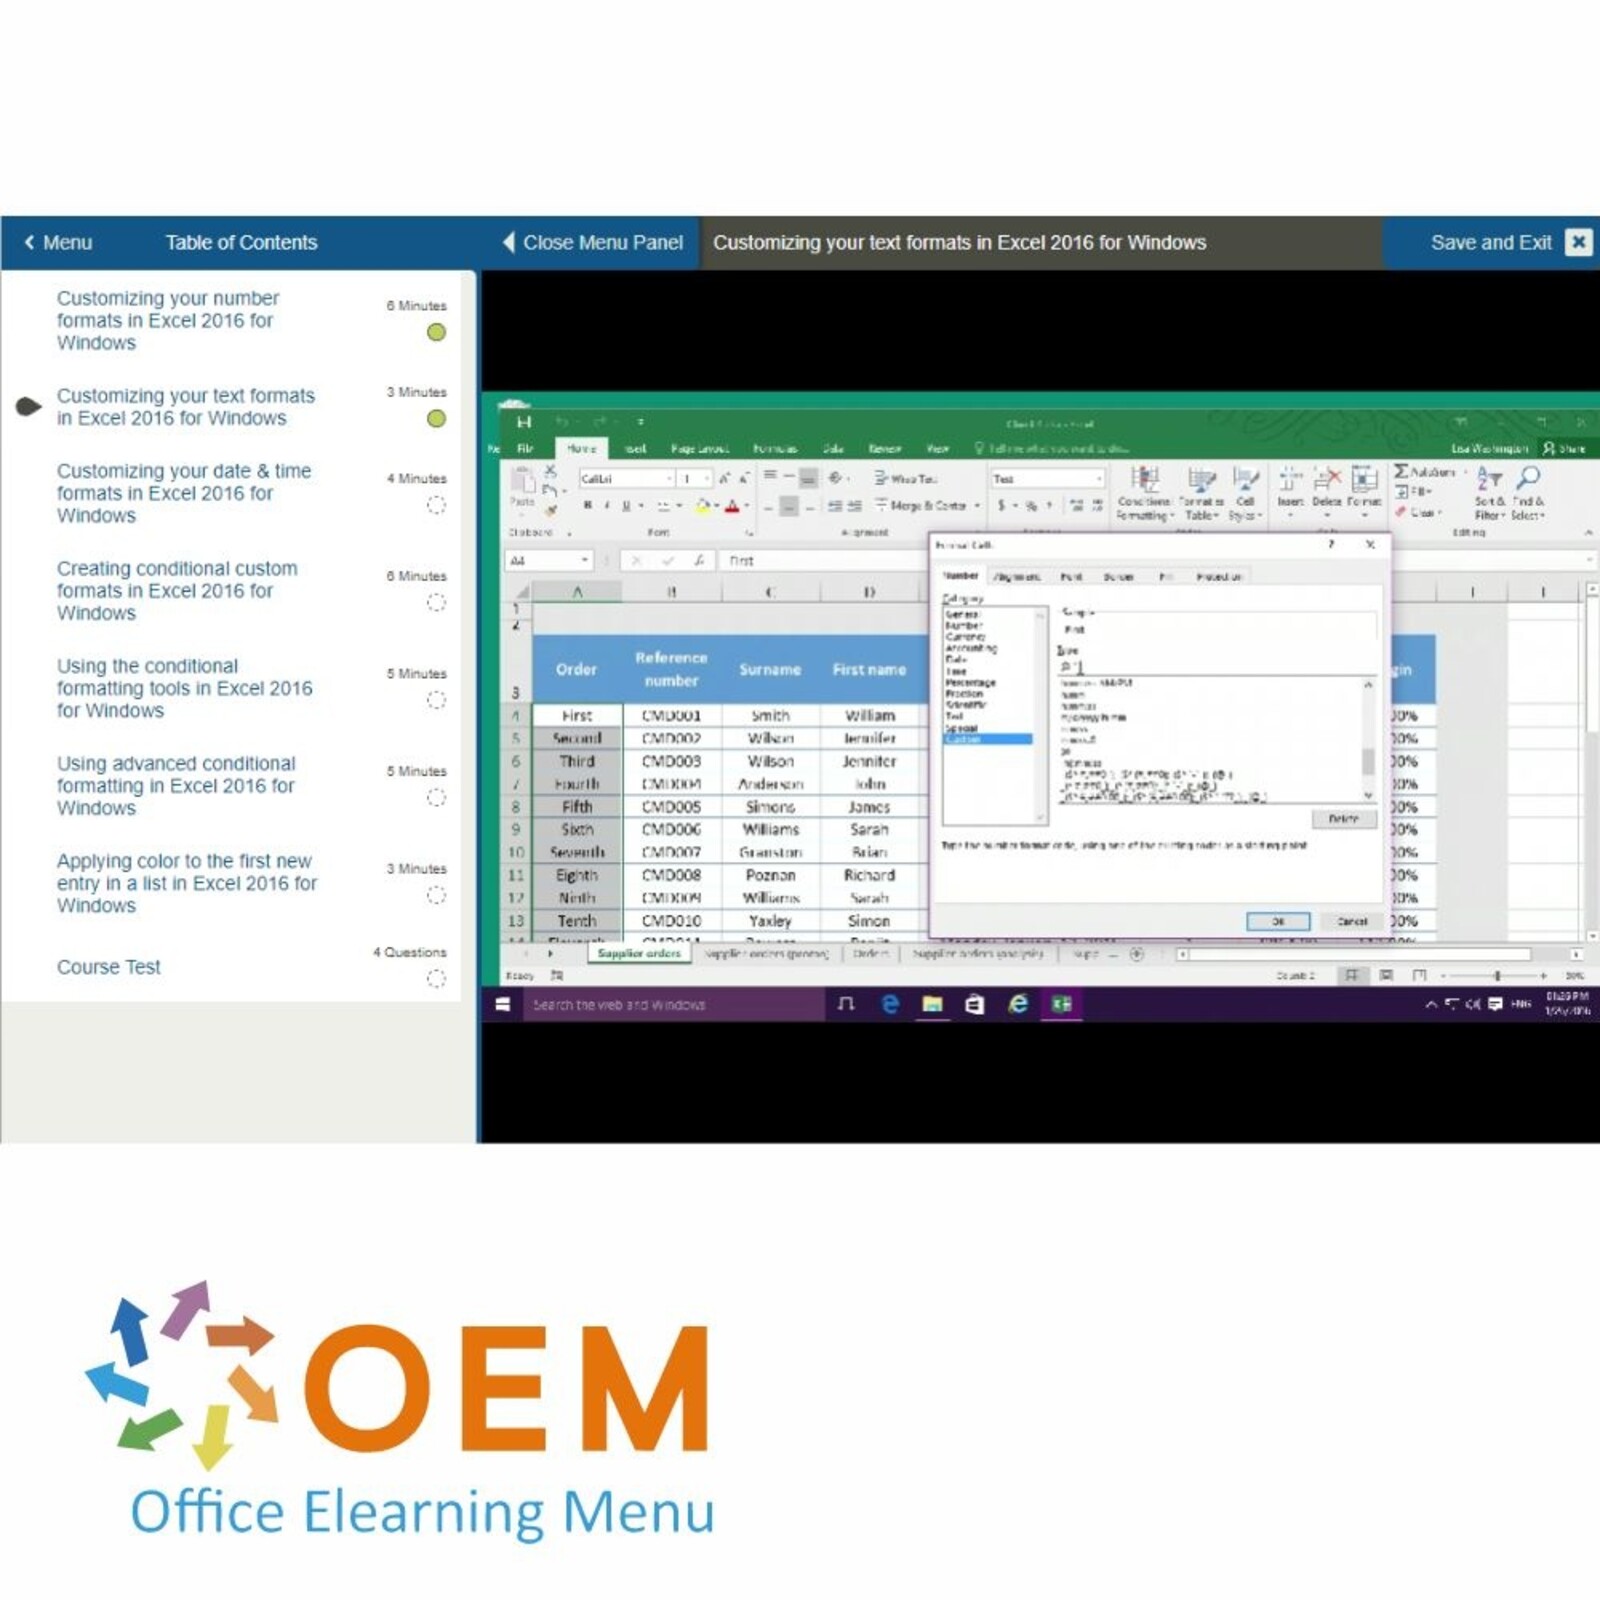Image resolution: width=1600 pixels, height=1600 pixels.
Task: Switch to Normal view in status bar
Action: [x=1351, y=975]
